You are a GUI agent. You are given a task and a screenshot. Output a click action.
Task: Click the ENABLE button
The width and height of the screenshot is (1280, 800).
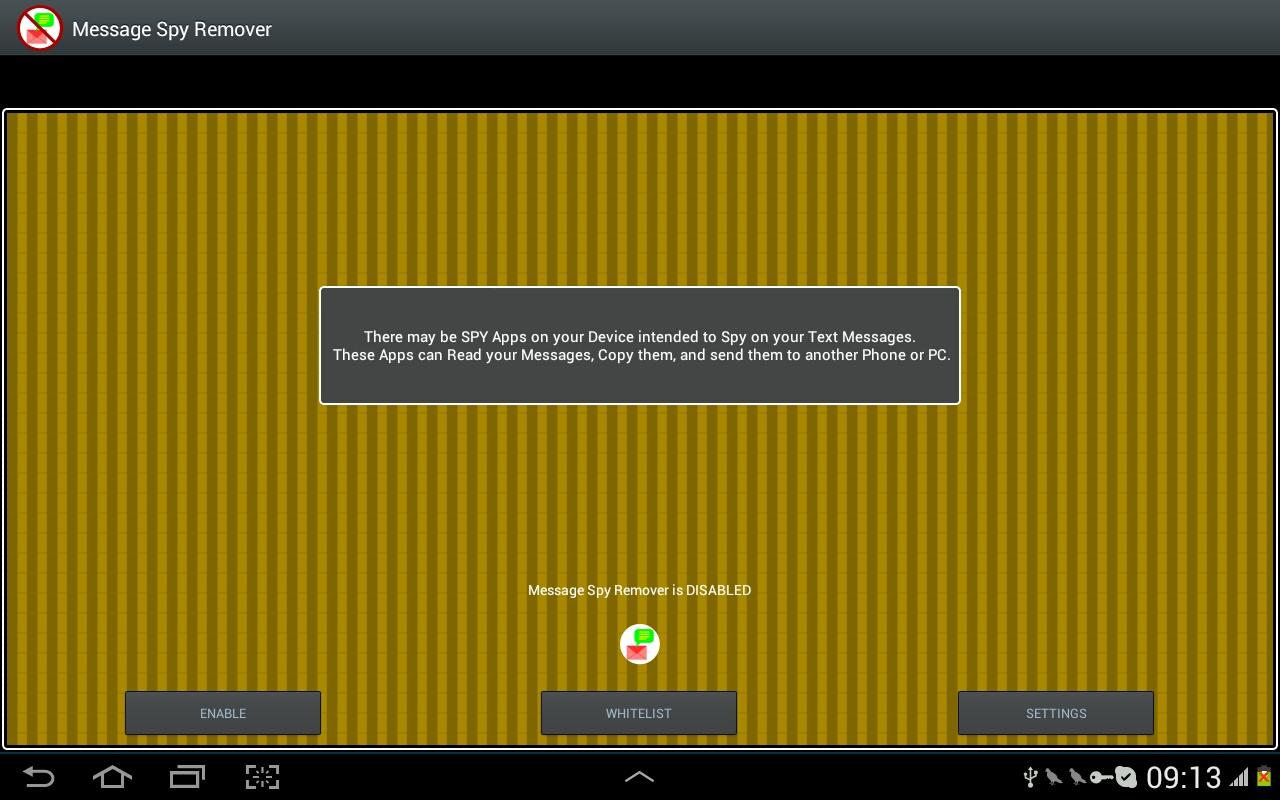pos(223,713)
